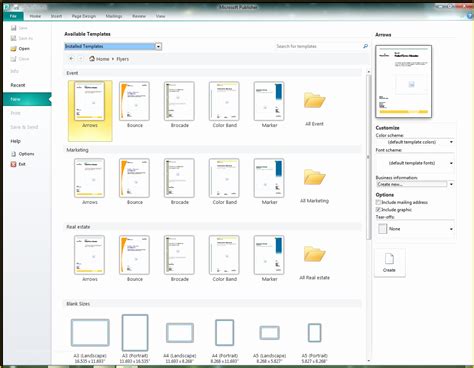Image resolution: width=474 pixels, height=368 pixels.
Task: Click the back arrow navigation icon
Action: 71,59
